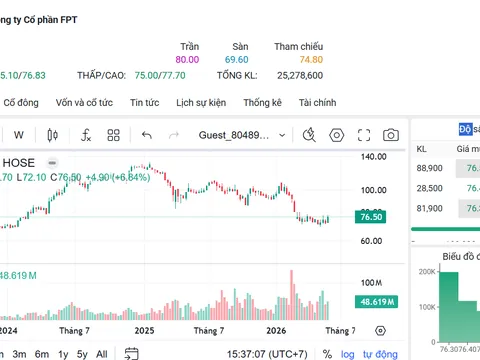Collapse the HOSE legend with the minus icon
Viewport: 480px width, 360px height.
click(x=52, y=163)
